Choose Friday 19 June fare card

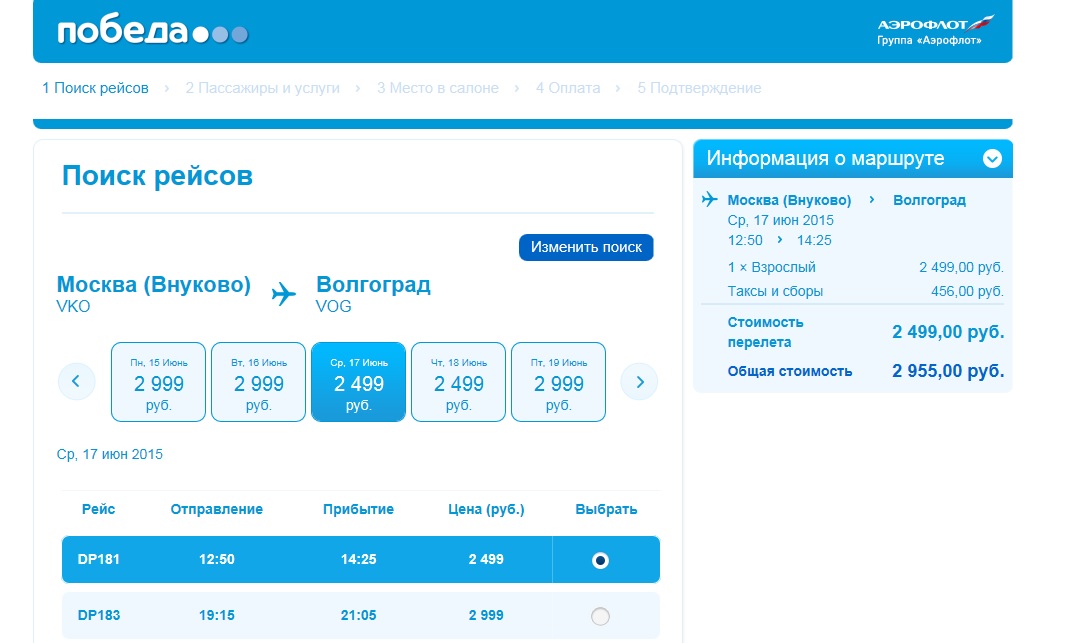coord(558,382)
